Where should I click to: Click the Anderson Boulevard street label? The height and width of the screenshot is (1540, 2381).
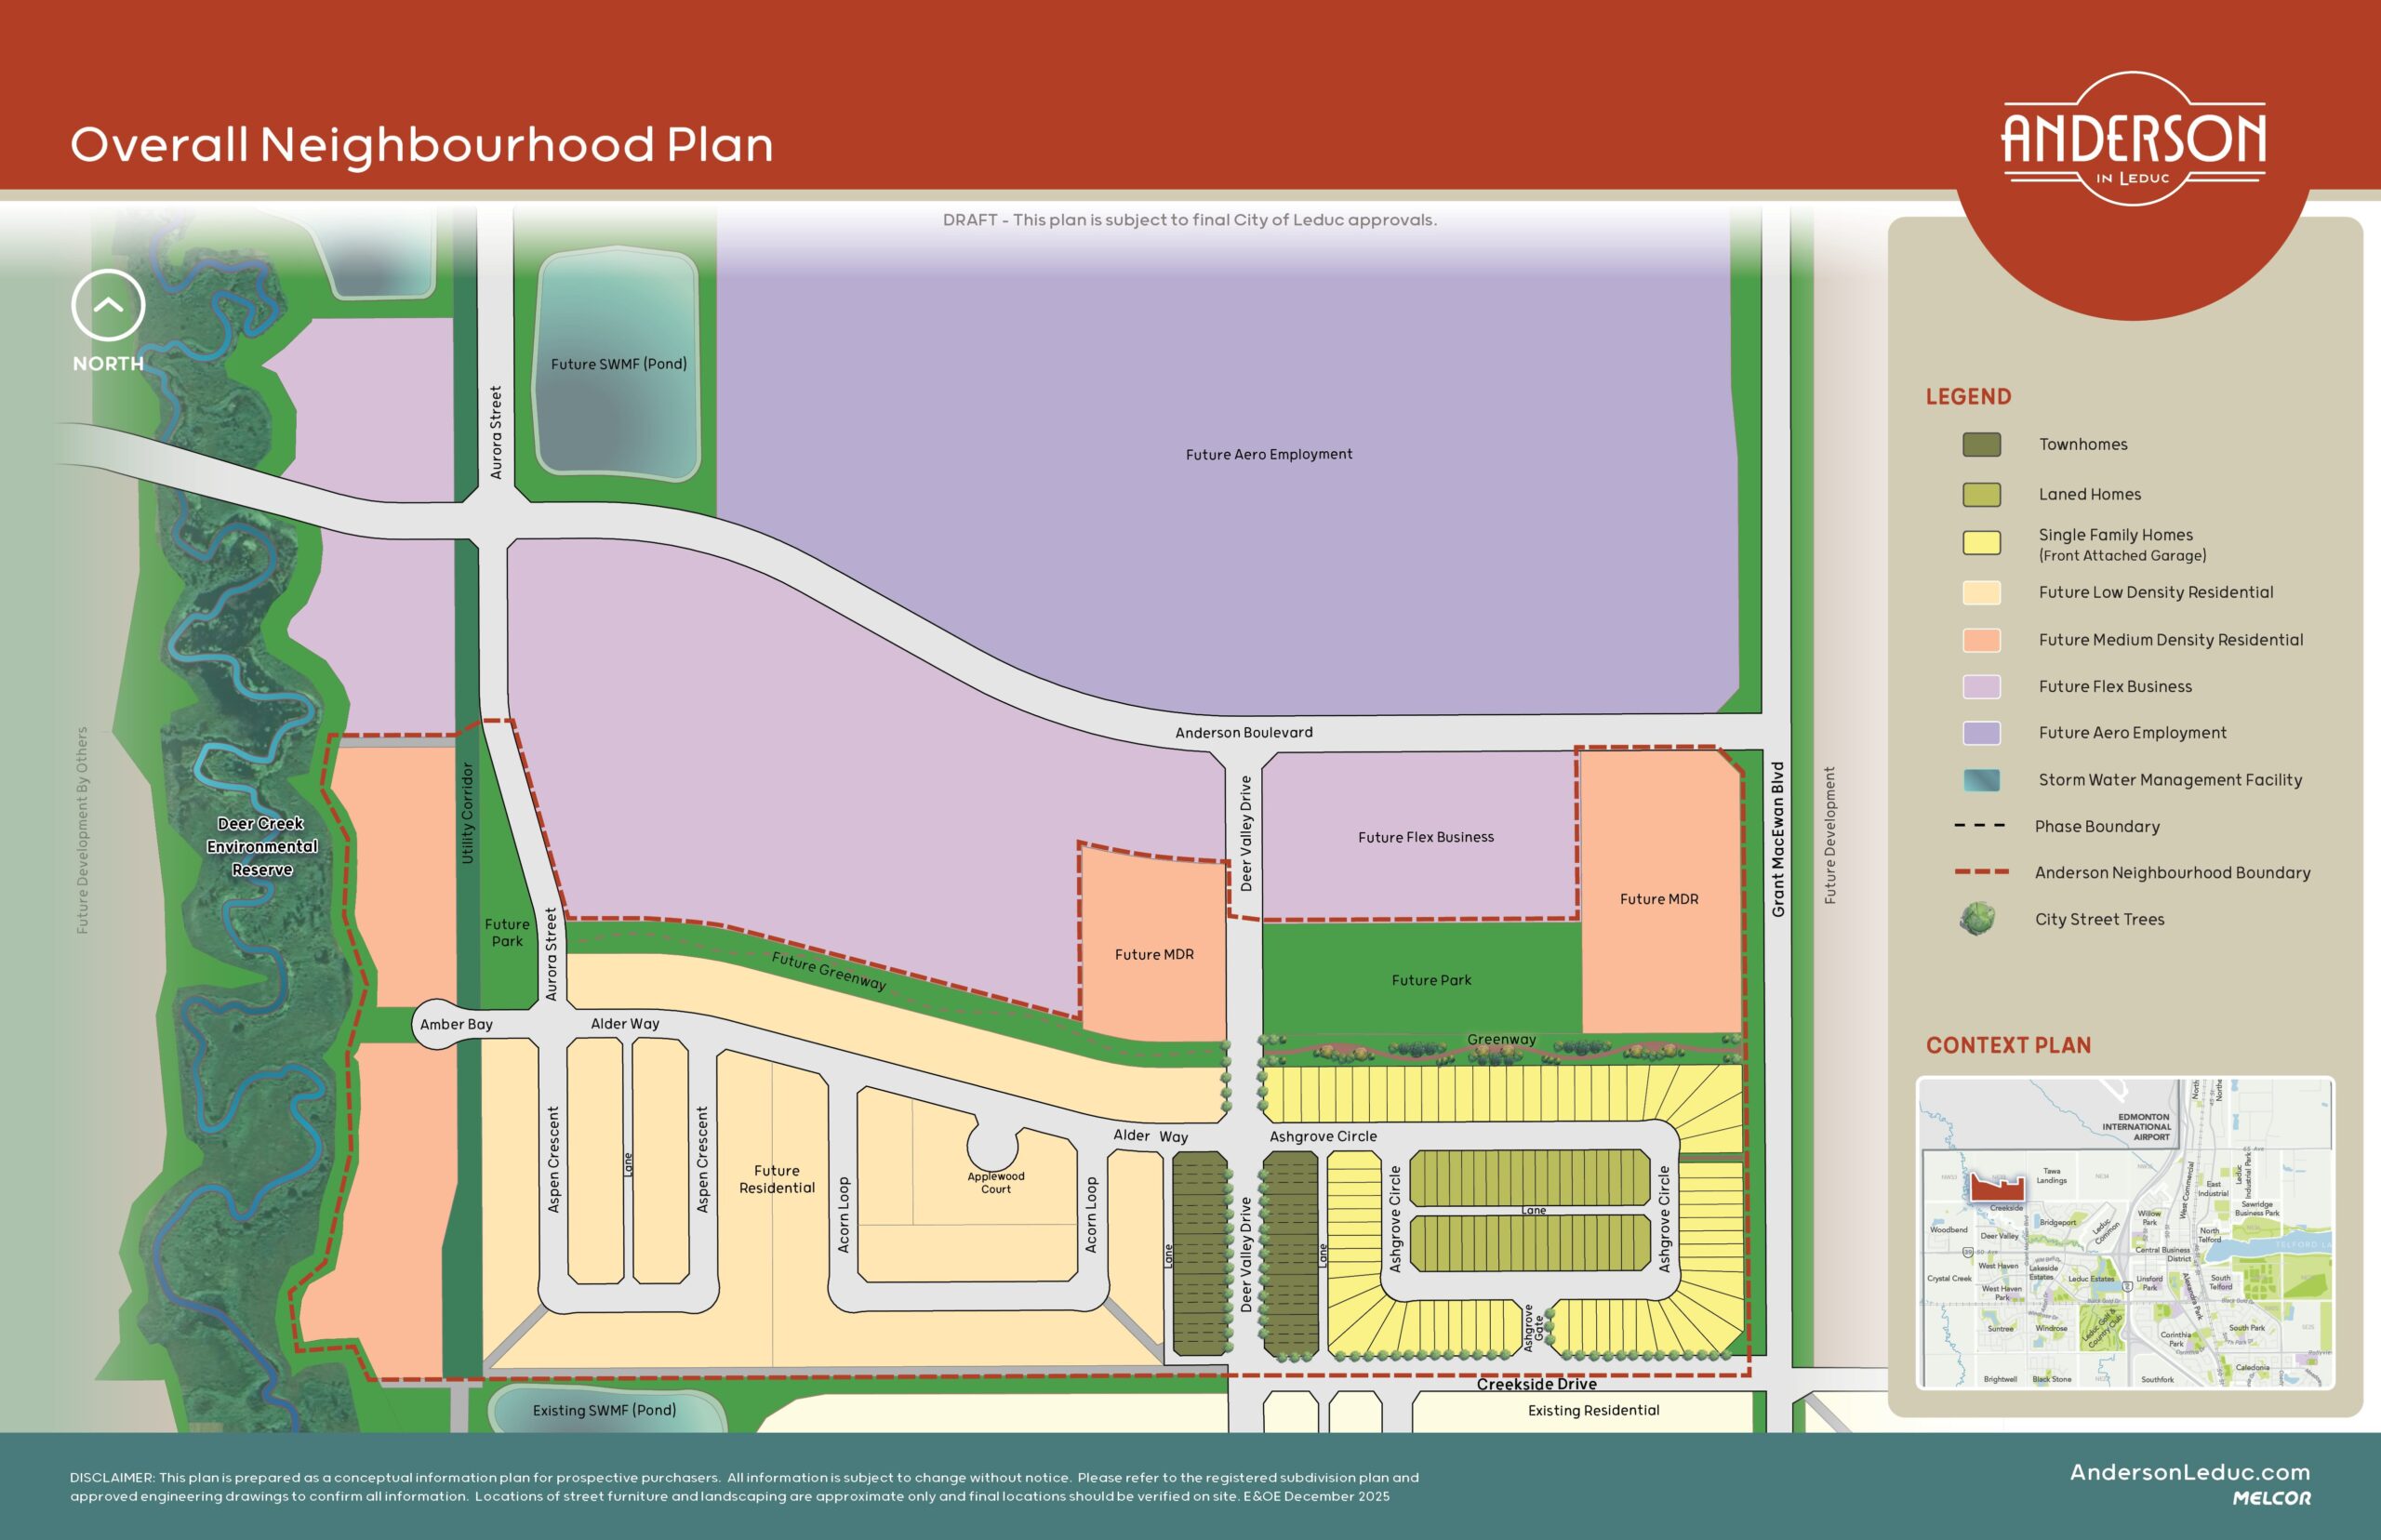pyautogui.click(x=1243, y=733)
